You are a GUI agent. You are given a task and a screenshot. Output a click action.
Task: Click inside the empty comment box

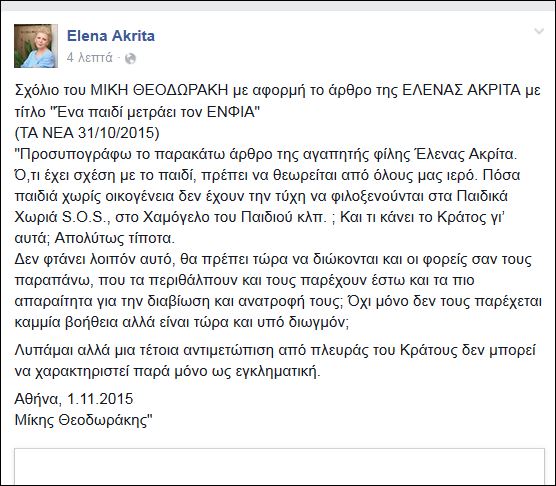coord(279,466)
